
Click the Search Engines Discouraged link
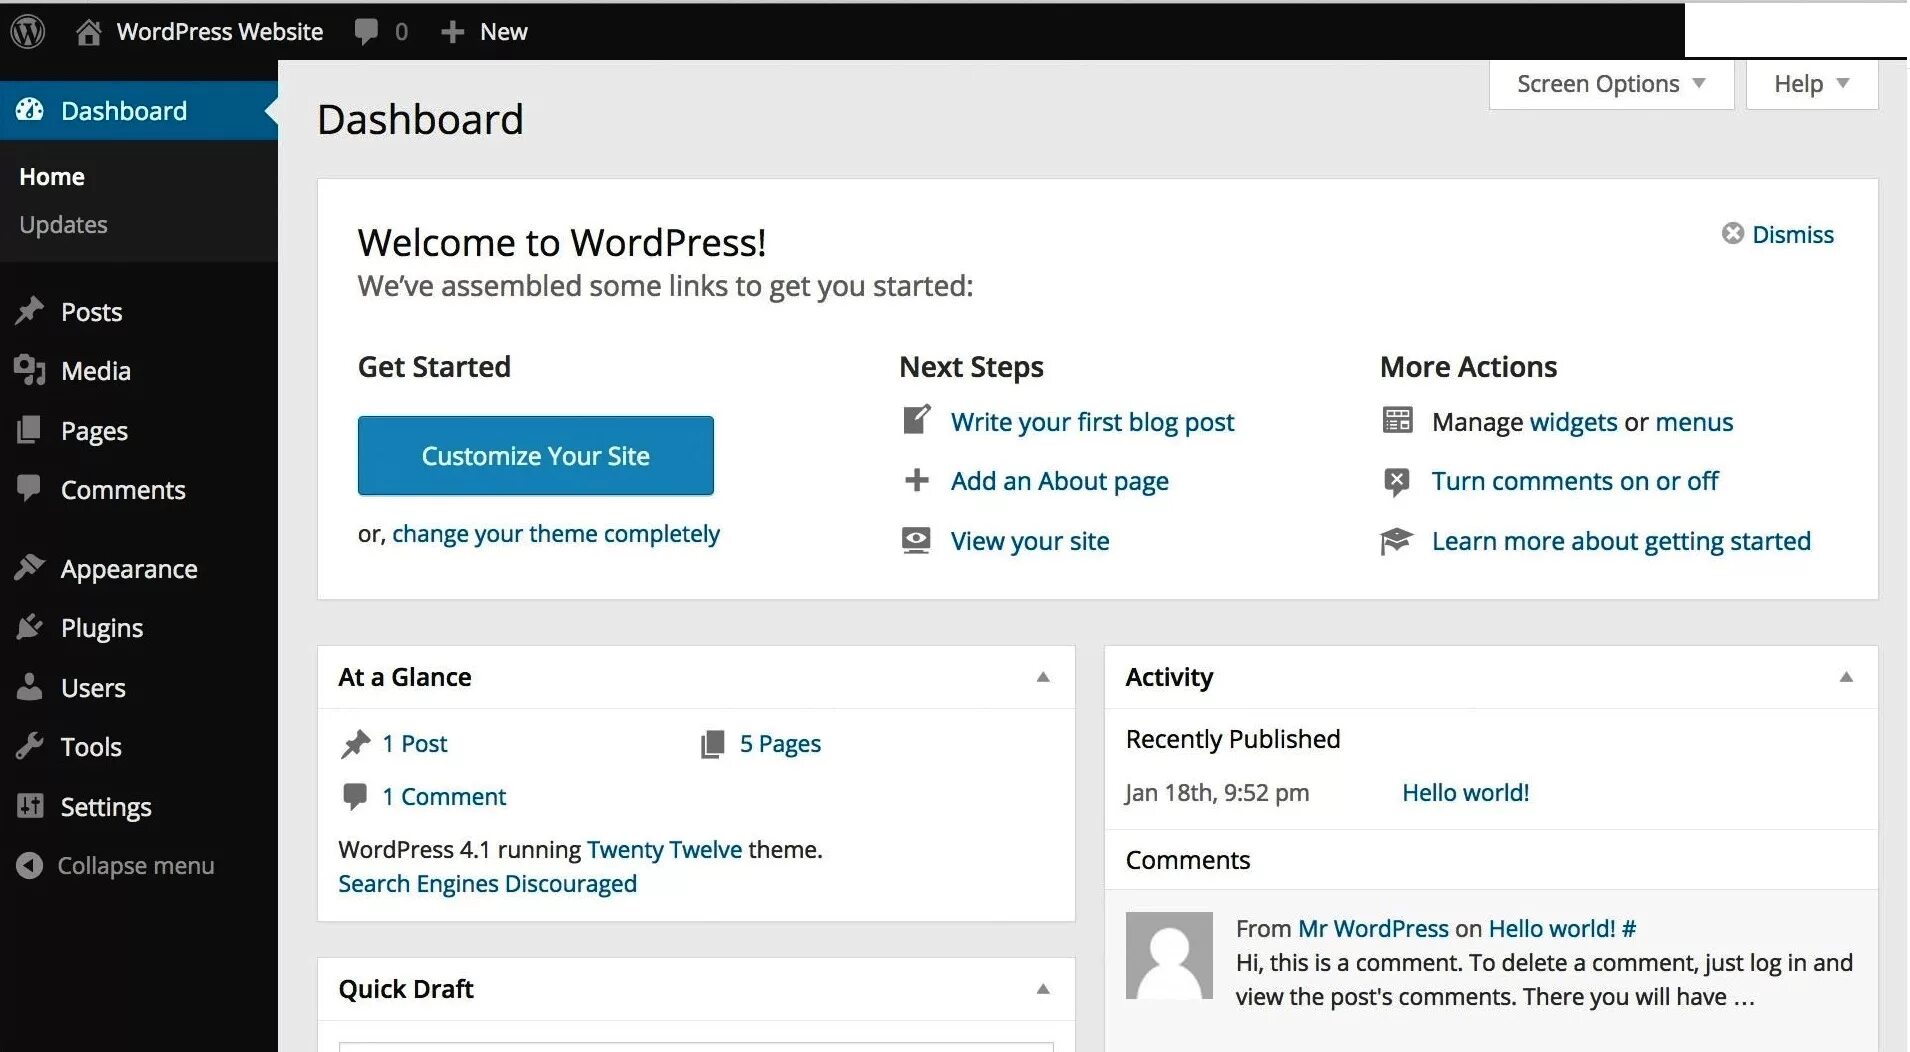(487, 884)
